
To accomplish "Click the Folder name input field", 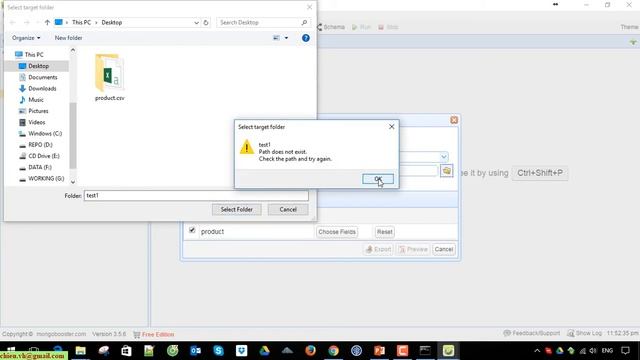I will 196,196.
